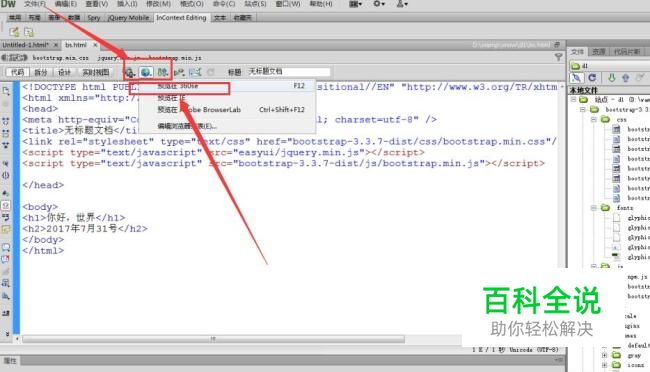650x372 pixels.
Task: Click the green Get Files arrow
Action: 611,78
